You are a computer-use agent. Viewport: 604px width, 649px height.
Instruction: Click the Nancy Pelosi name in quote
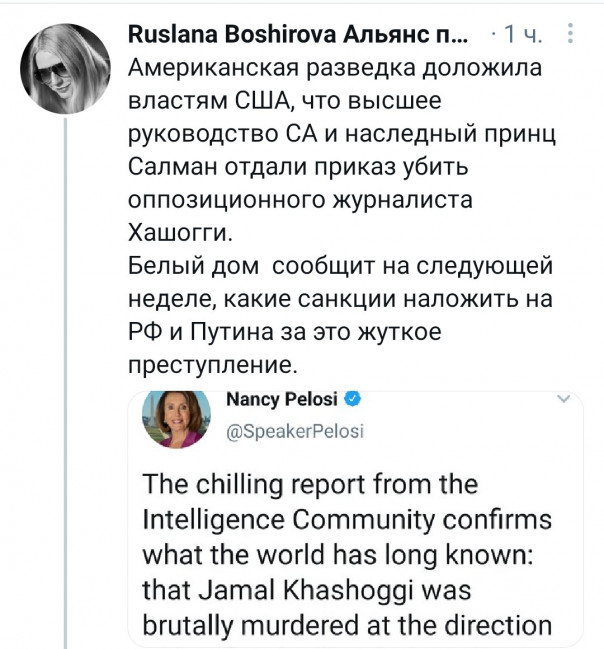click(283, 401)
